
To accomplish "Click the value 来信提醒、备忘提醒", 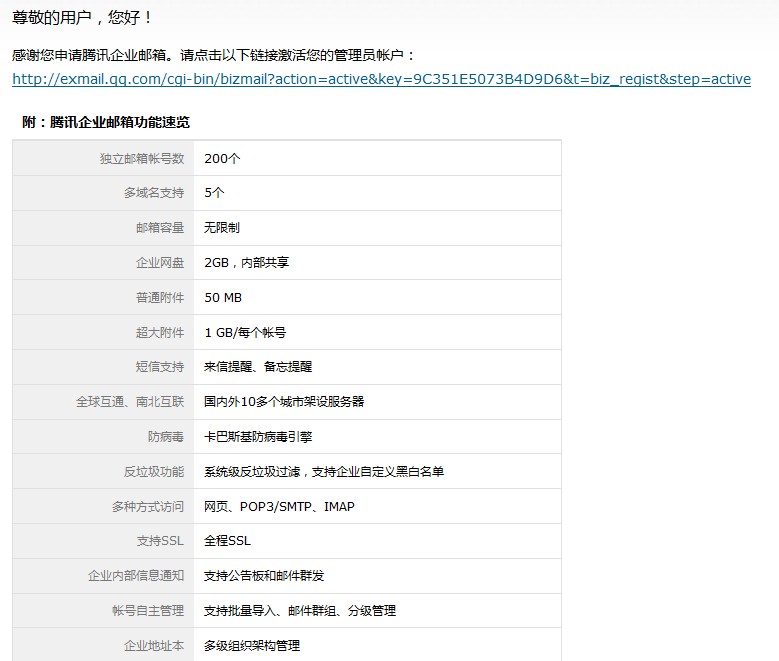I will 258,367.
